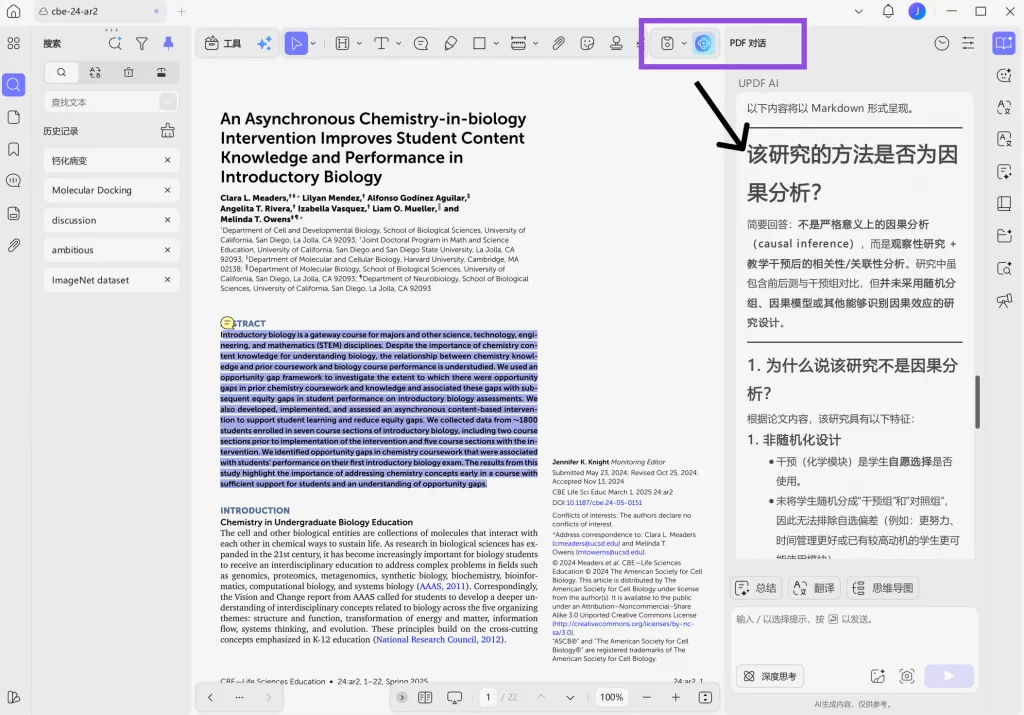Click the 翻译 translate button
Viewport: 1024px width, 715px height.
tap(814, 588)
